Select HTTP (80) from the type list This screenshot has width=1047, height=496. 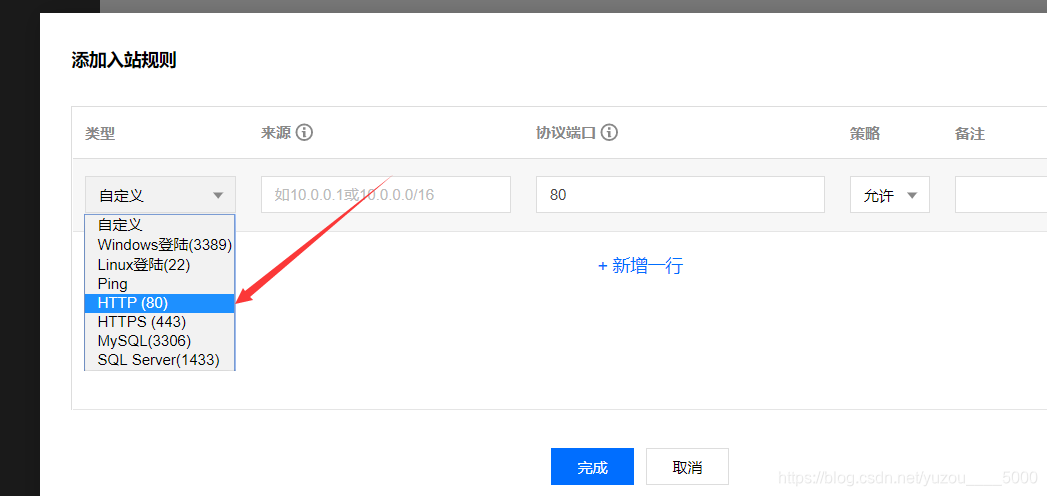click(160, 303)
